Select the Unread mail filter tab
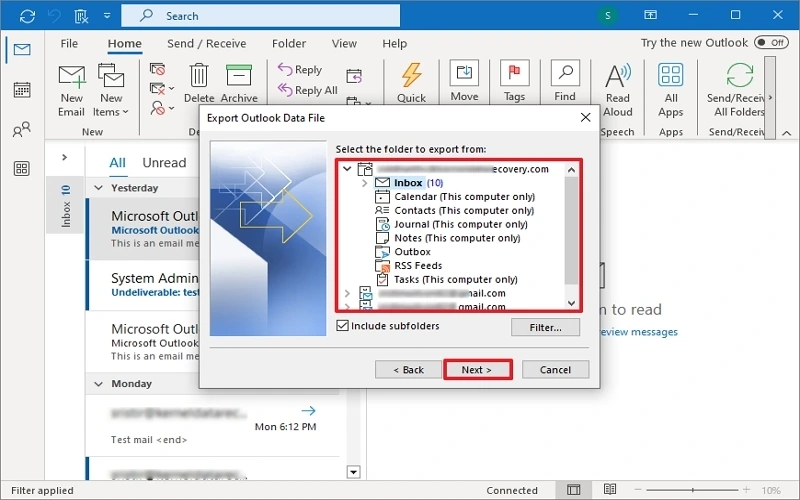The height and width of the screenshot is (500, 800). pos(164,163)
